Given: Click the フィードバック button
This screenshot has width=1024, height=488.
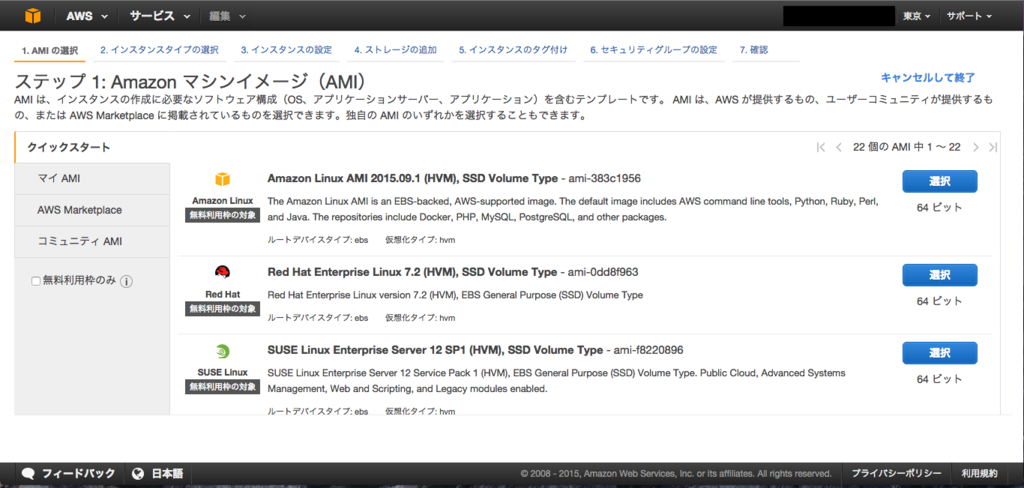Looking at the screenshot, I should click(69, 474).
